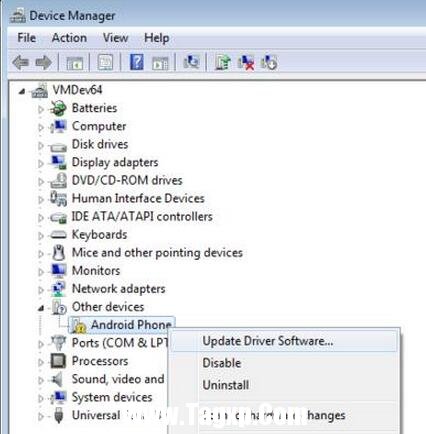Click the Processors category icon

58,361
